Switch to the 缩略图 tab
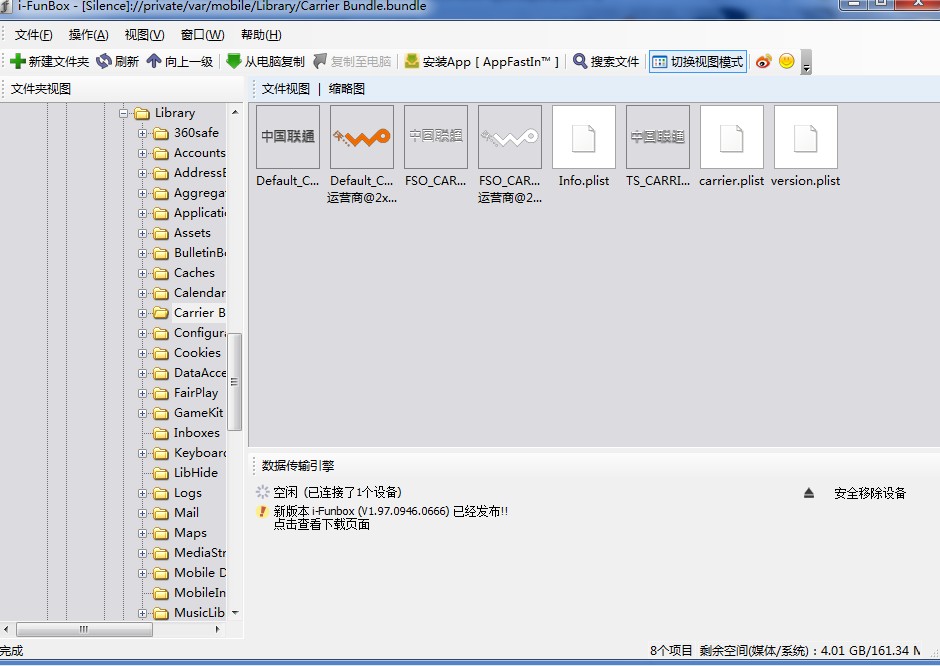The image size is (940, 666). point(347,89)
